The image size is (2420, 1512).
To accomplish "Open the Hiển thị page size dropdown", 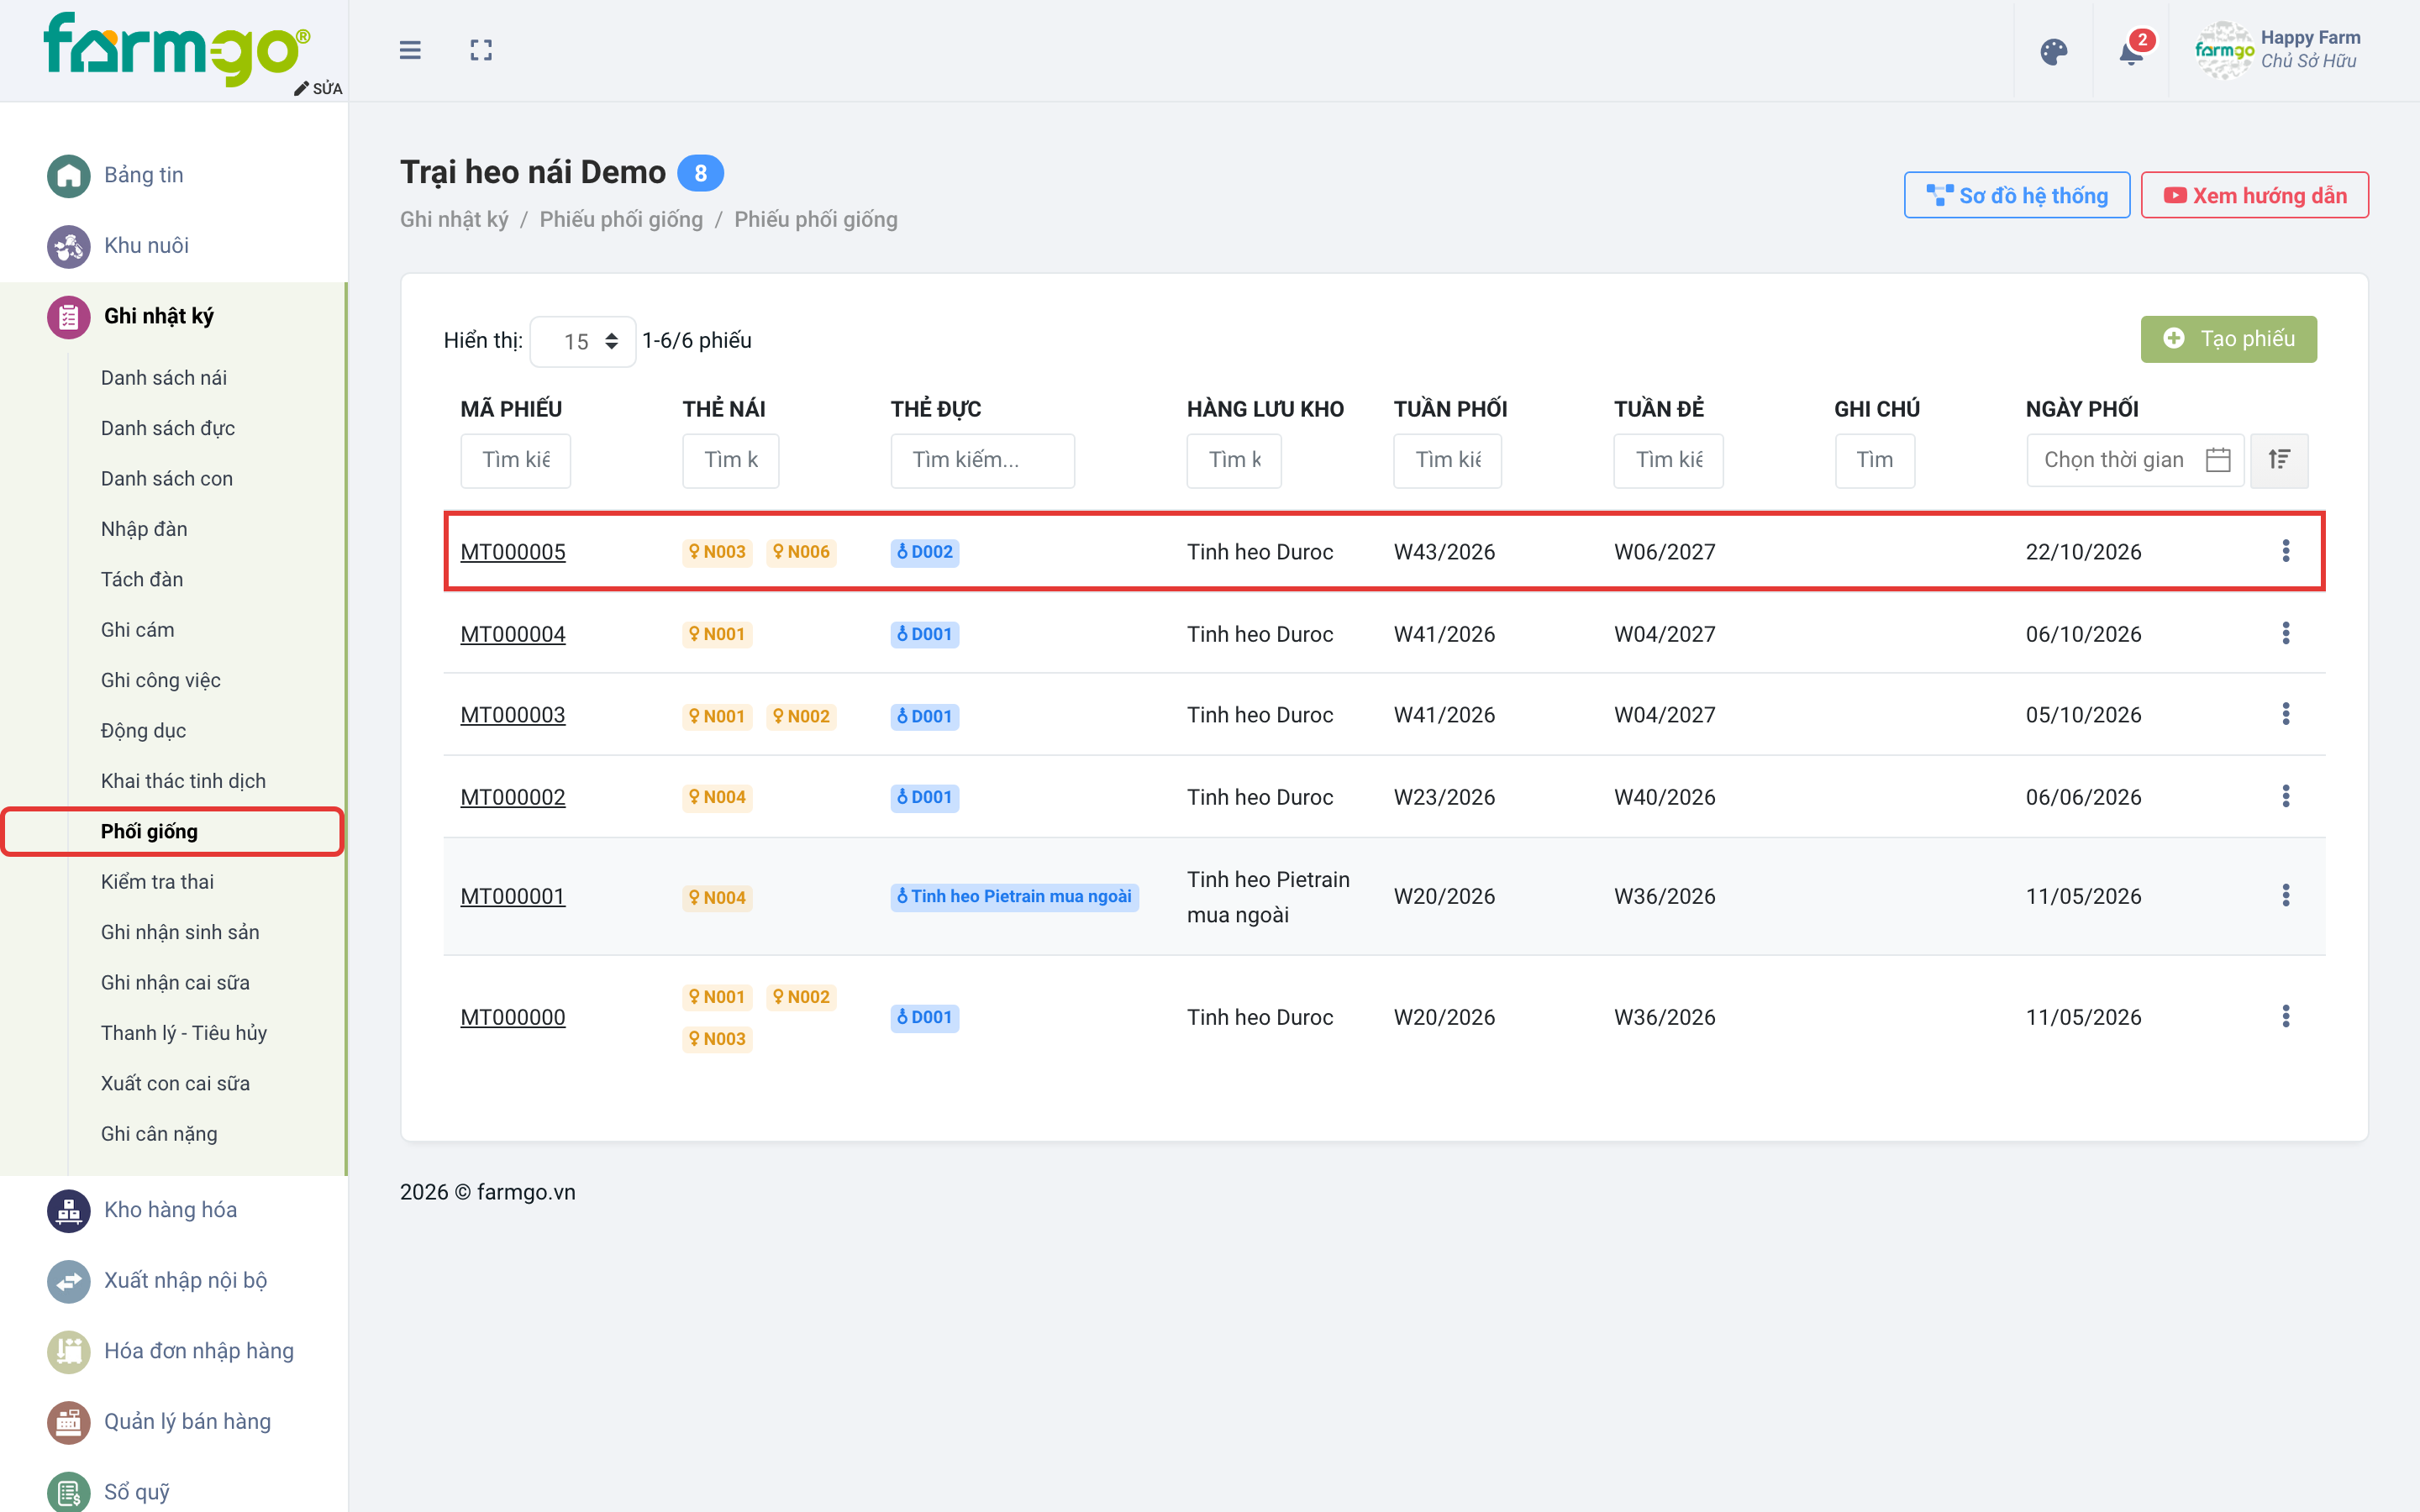I will point(582,342).
